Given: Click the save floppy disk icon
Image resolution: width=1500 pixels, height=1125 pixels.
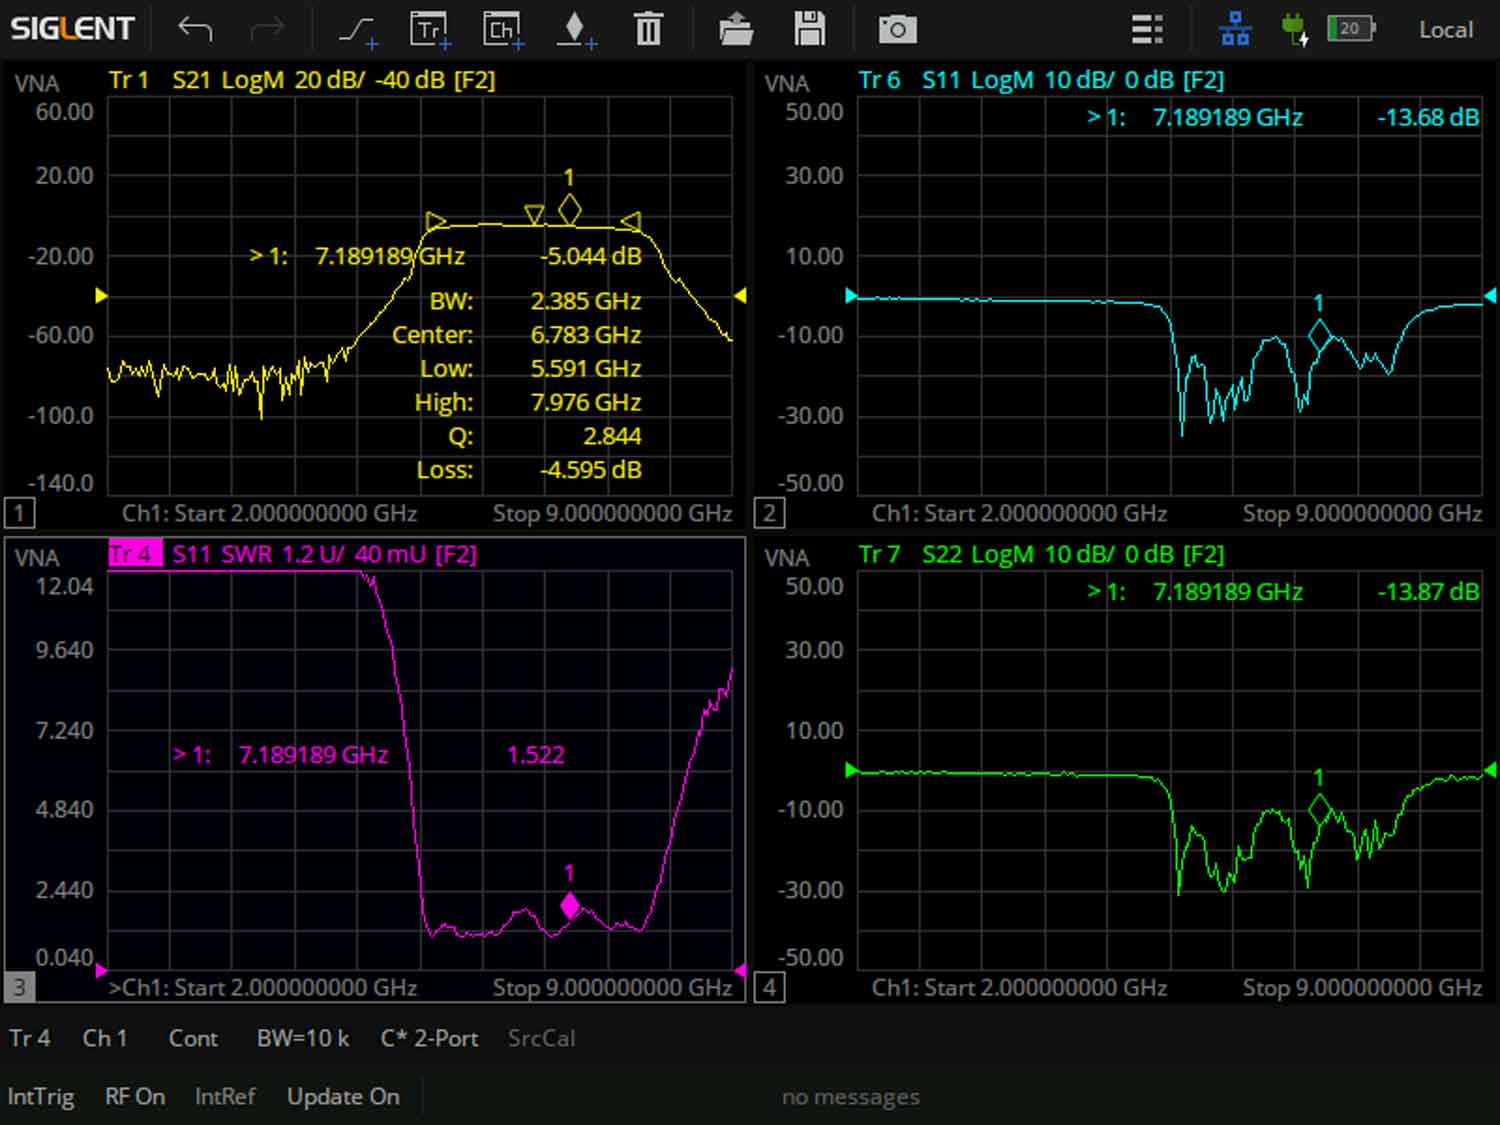Looking at the screenshot, I should pyautogui.click(x=809, y=30).
